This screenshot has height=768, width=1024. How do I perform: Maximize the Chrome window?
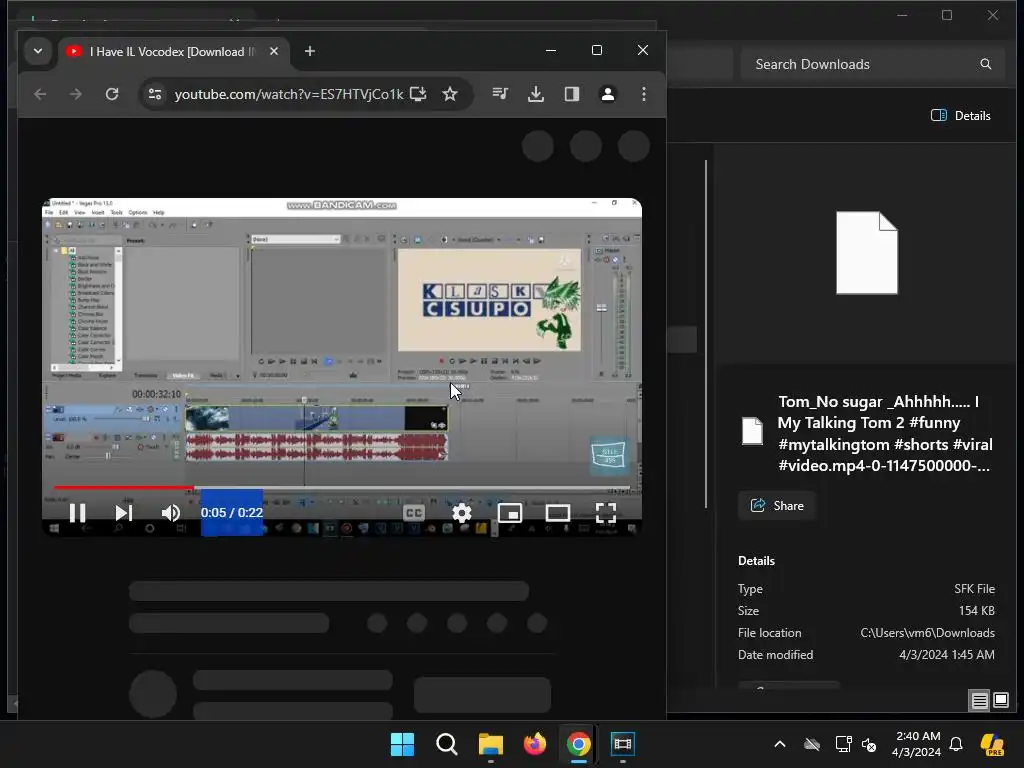coord(597,50)
